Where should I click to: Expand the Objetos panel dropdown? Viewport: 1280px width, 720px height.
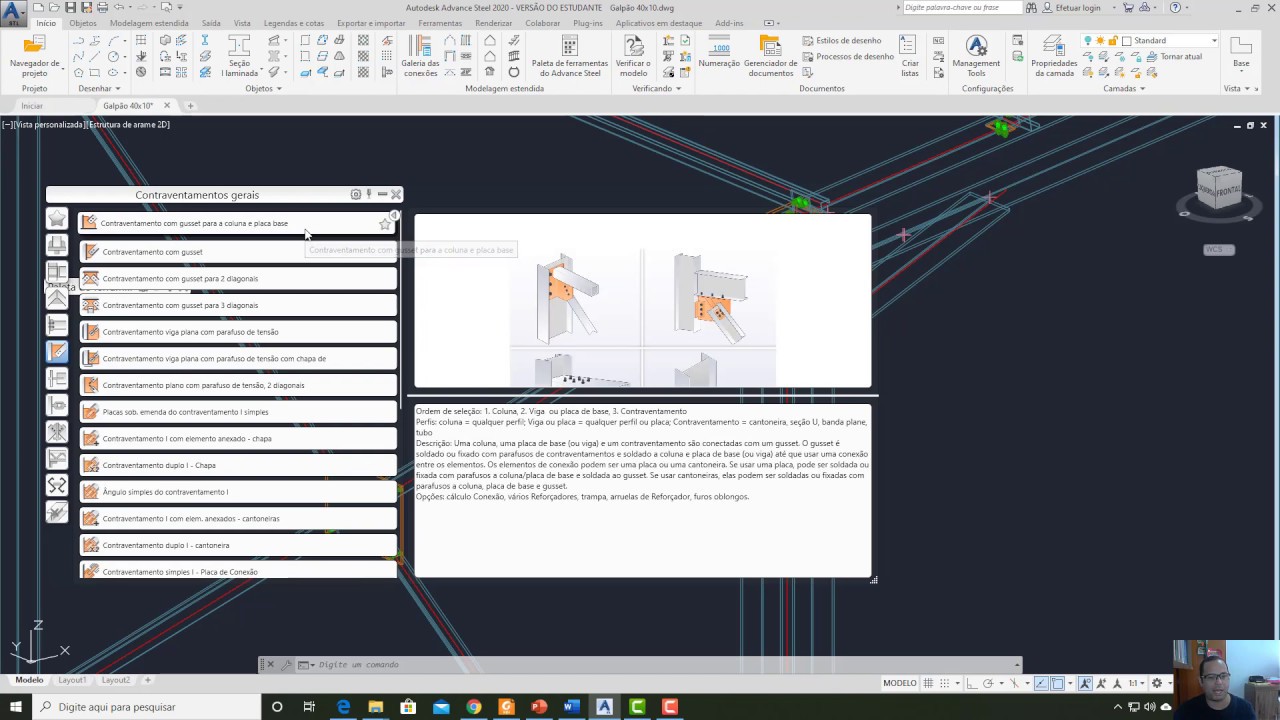263,88
